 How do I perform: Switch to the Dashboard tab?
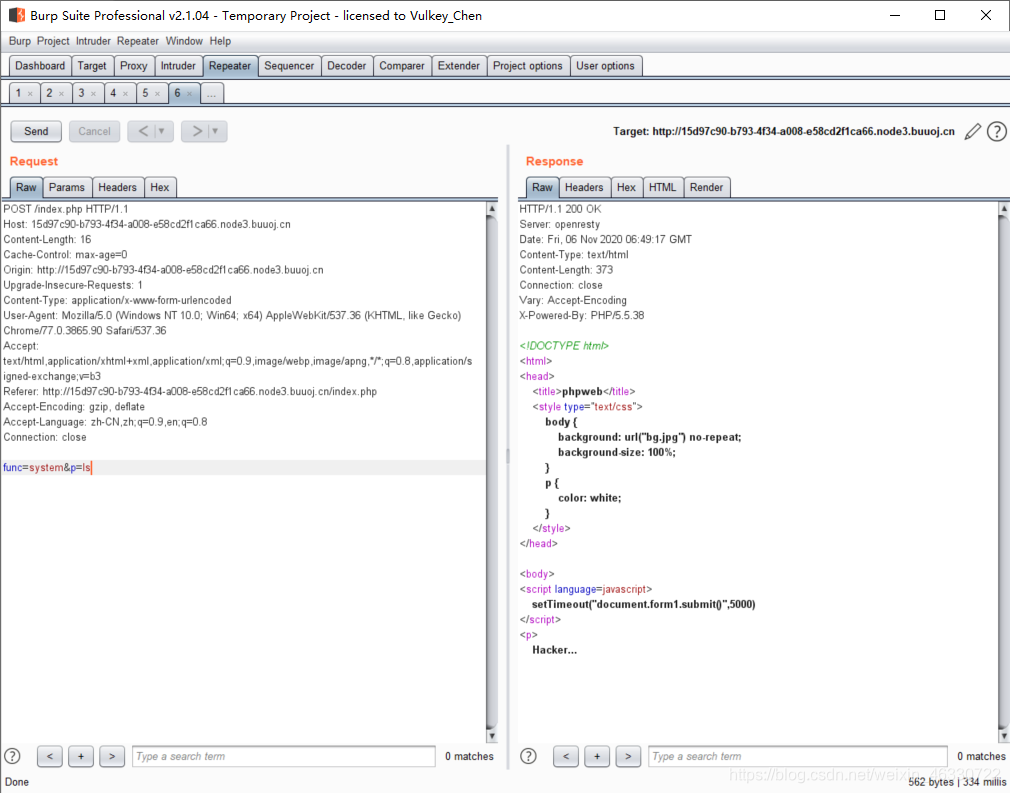click(x=40, y=66)
